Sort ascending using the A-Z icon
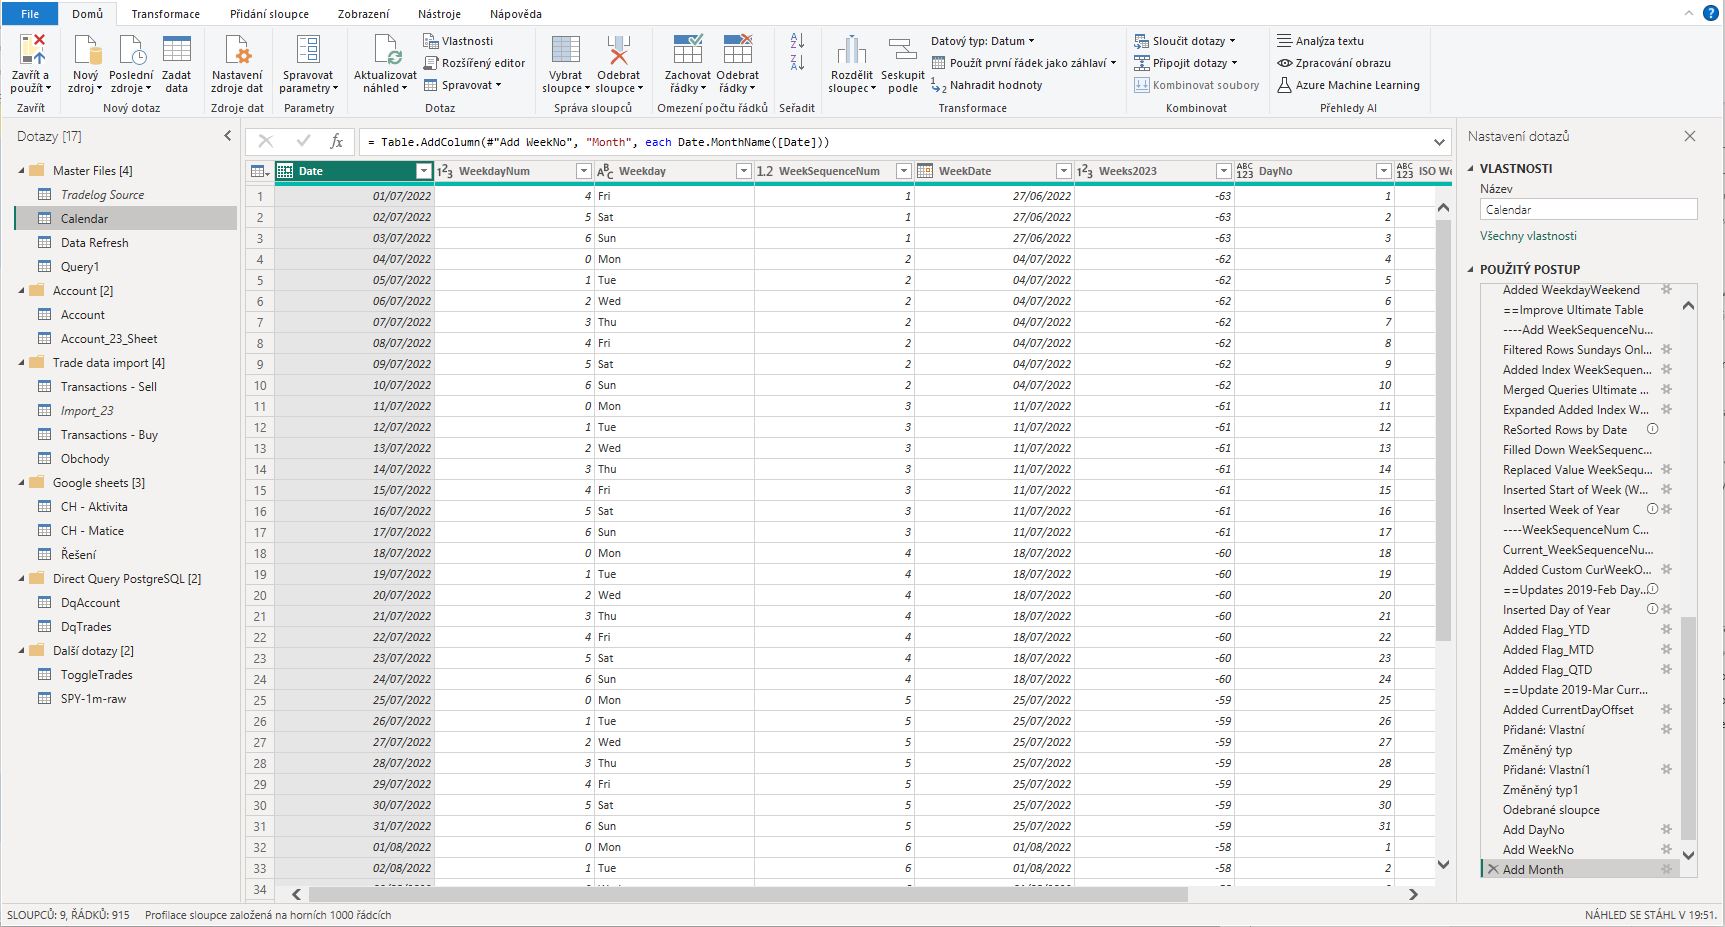This screenshot has width=1725, height=927. pos(797,41)
